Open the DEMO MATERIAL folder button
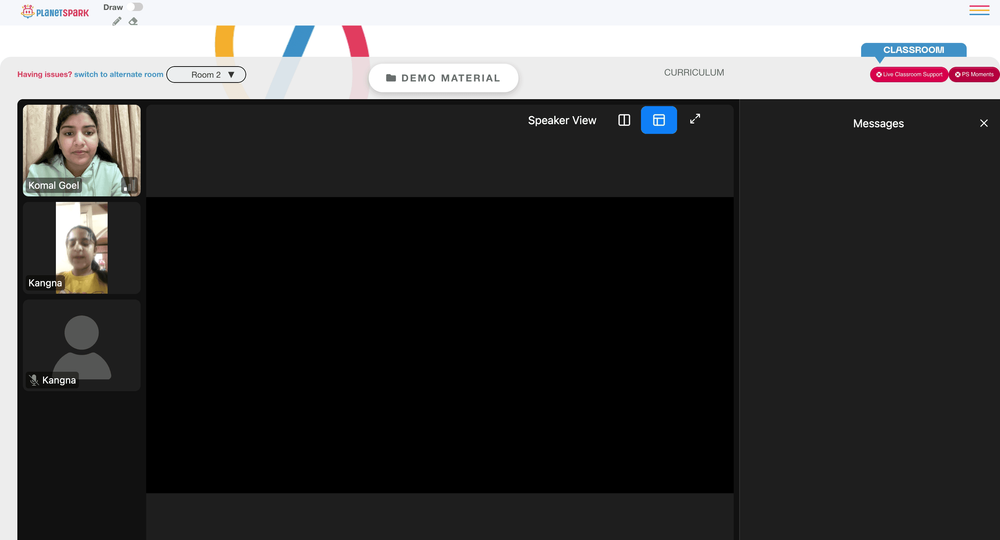The height and width of the screenshot is (540, 1000). click(443, 78)
